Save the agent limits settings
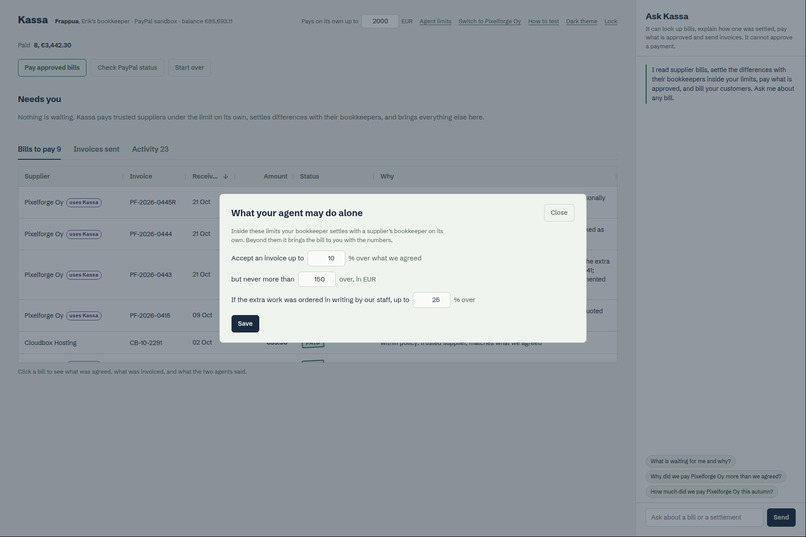Viewport: 806px width, 537px height. click(x=245, y=324)
